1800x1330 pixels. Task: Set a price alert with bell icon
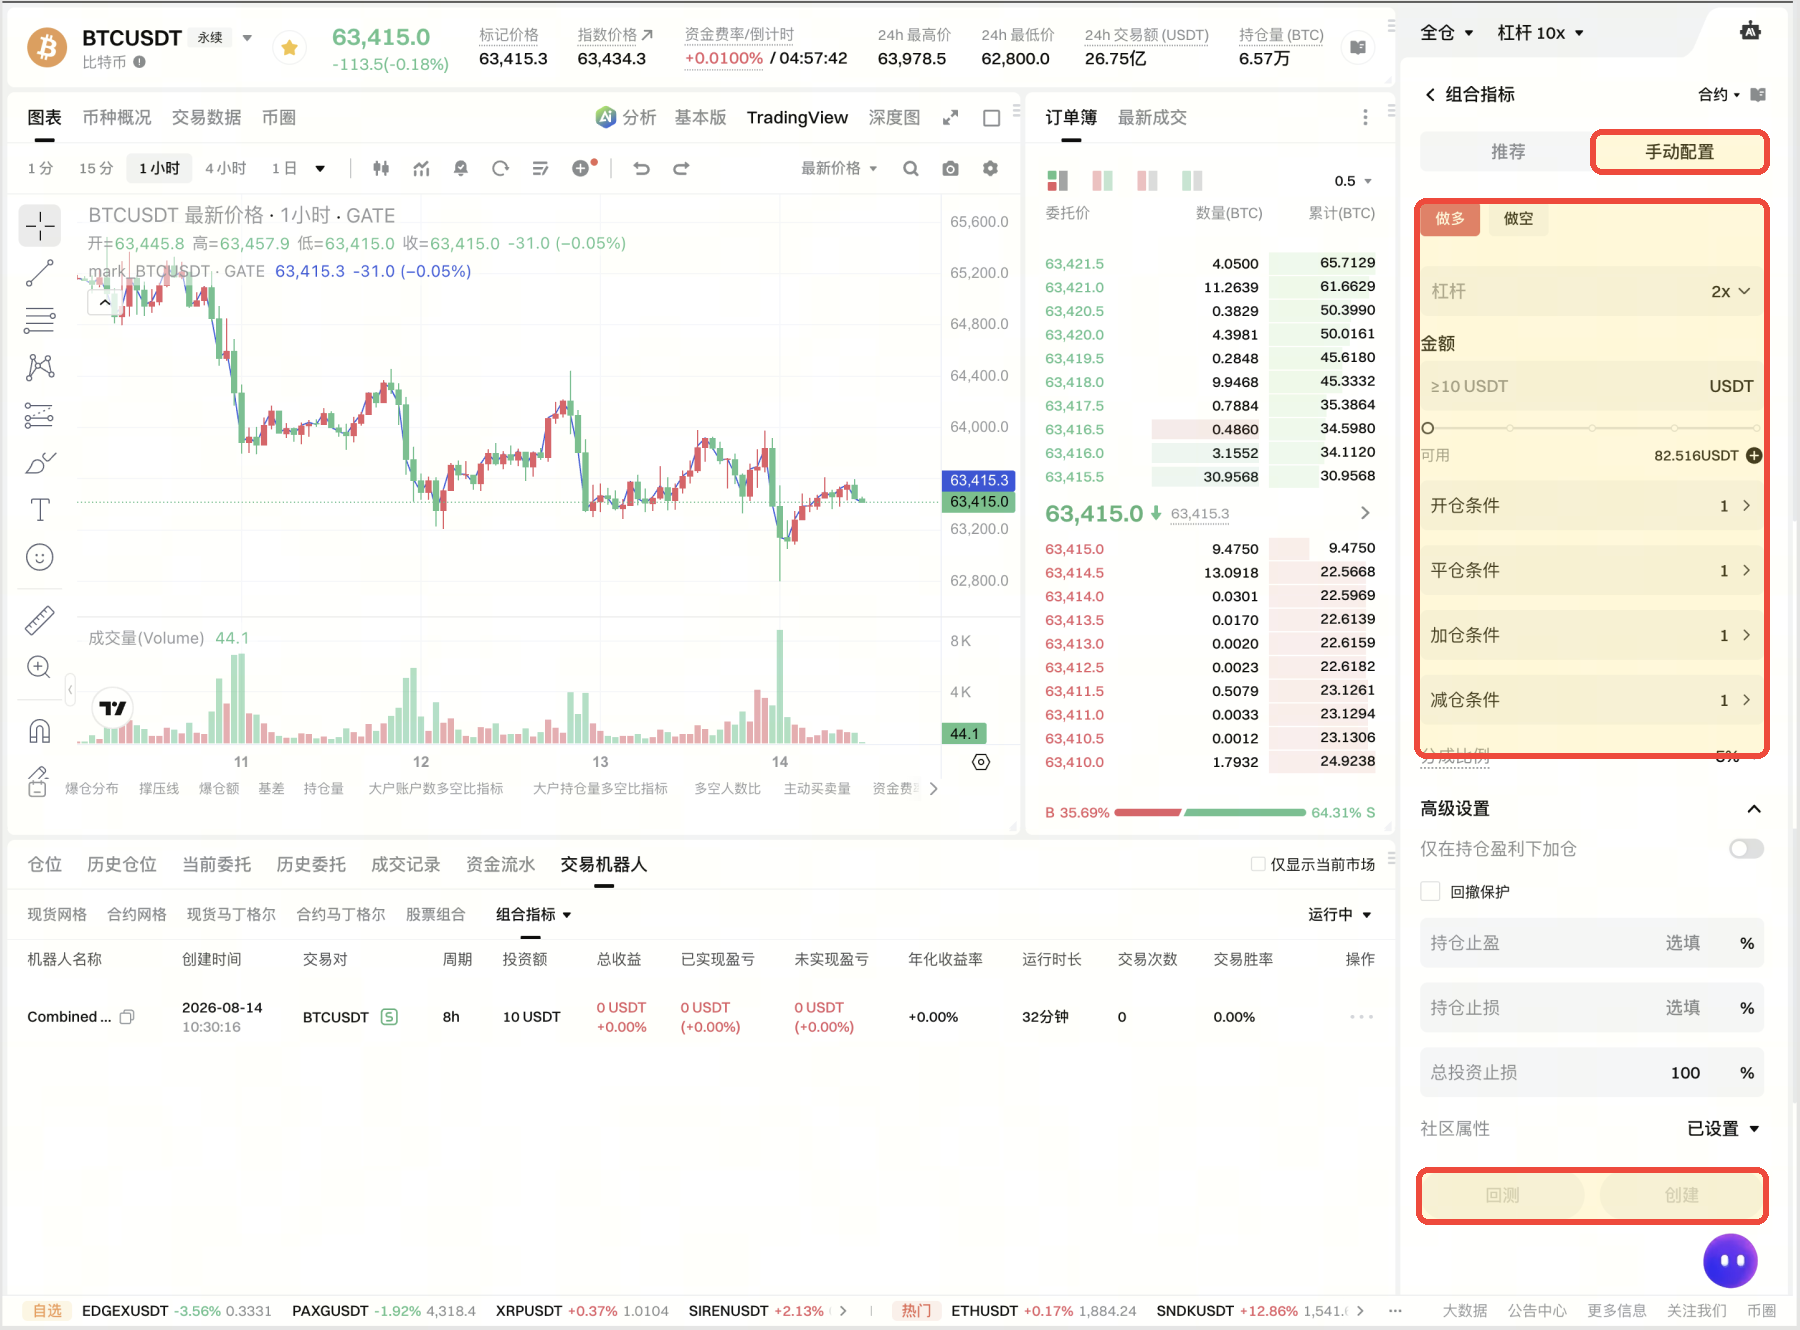coord(461,168)
